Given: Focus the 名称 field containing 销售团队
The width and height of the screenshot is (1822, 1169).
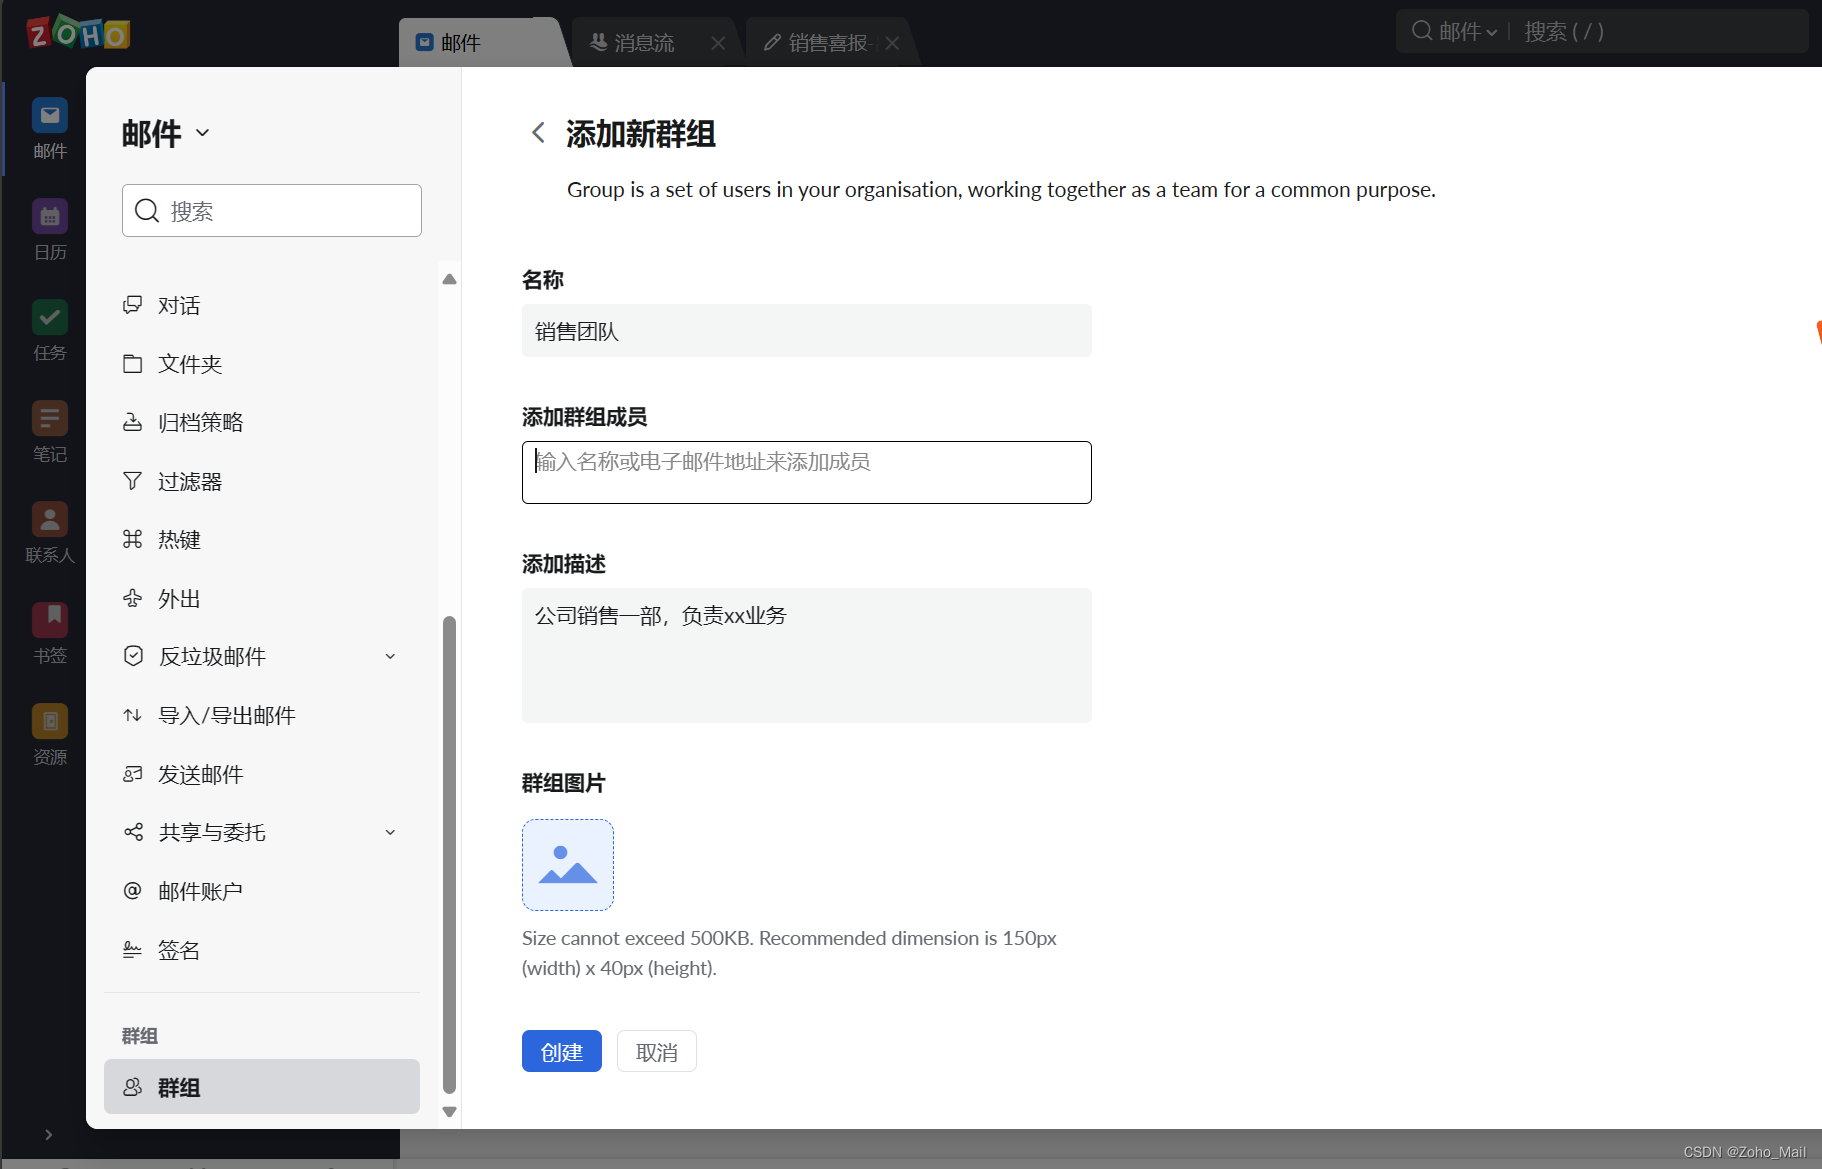Looking at the screenshot, I should coord(807,331).
